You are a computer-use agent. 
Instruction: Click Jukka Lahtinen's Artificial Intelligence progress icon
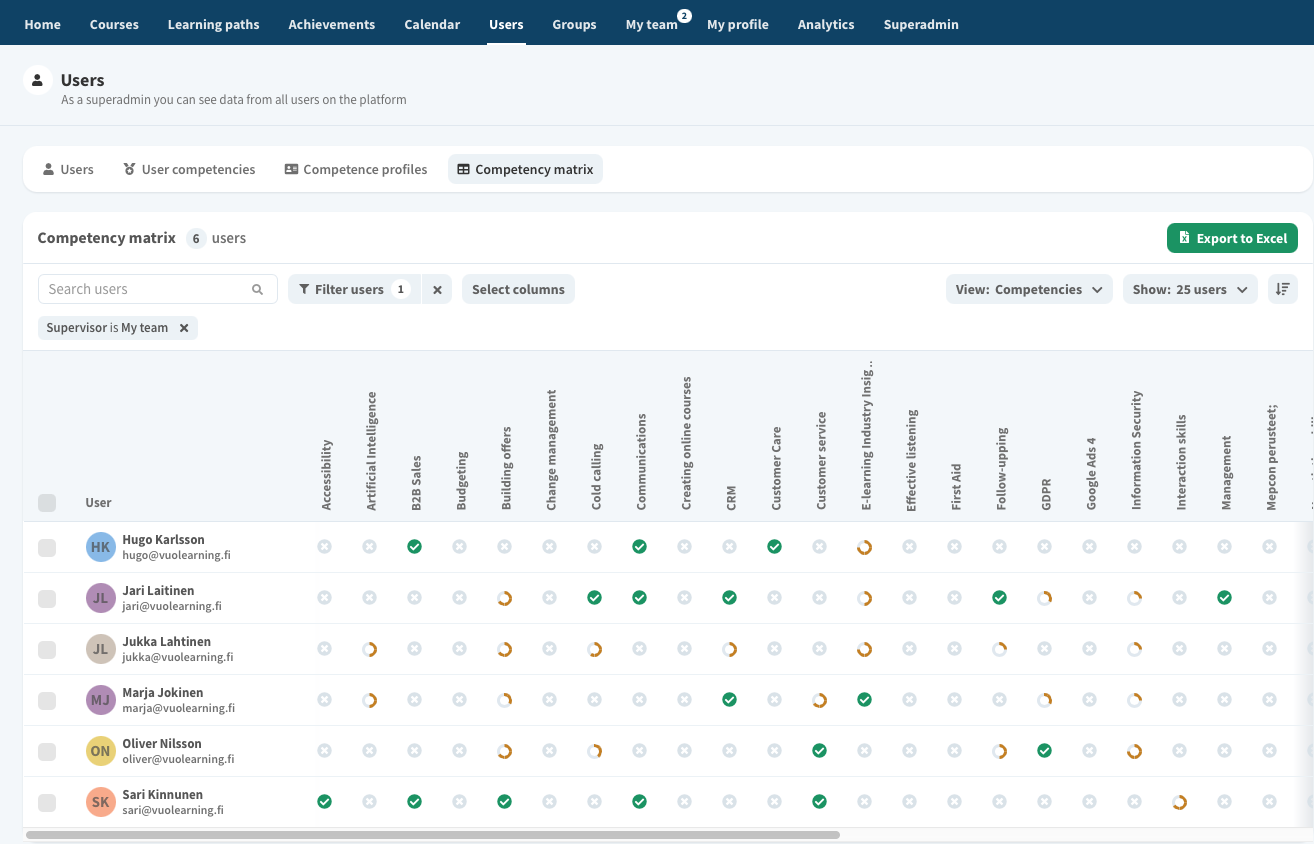[370, 649]
